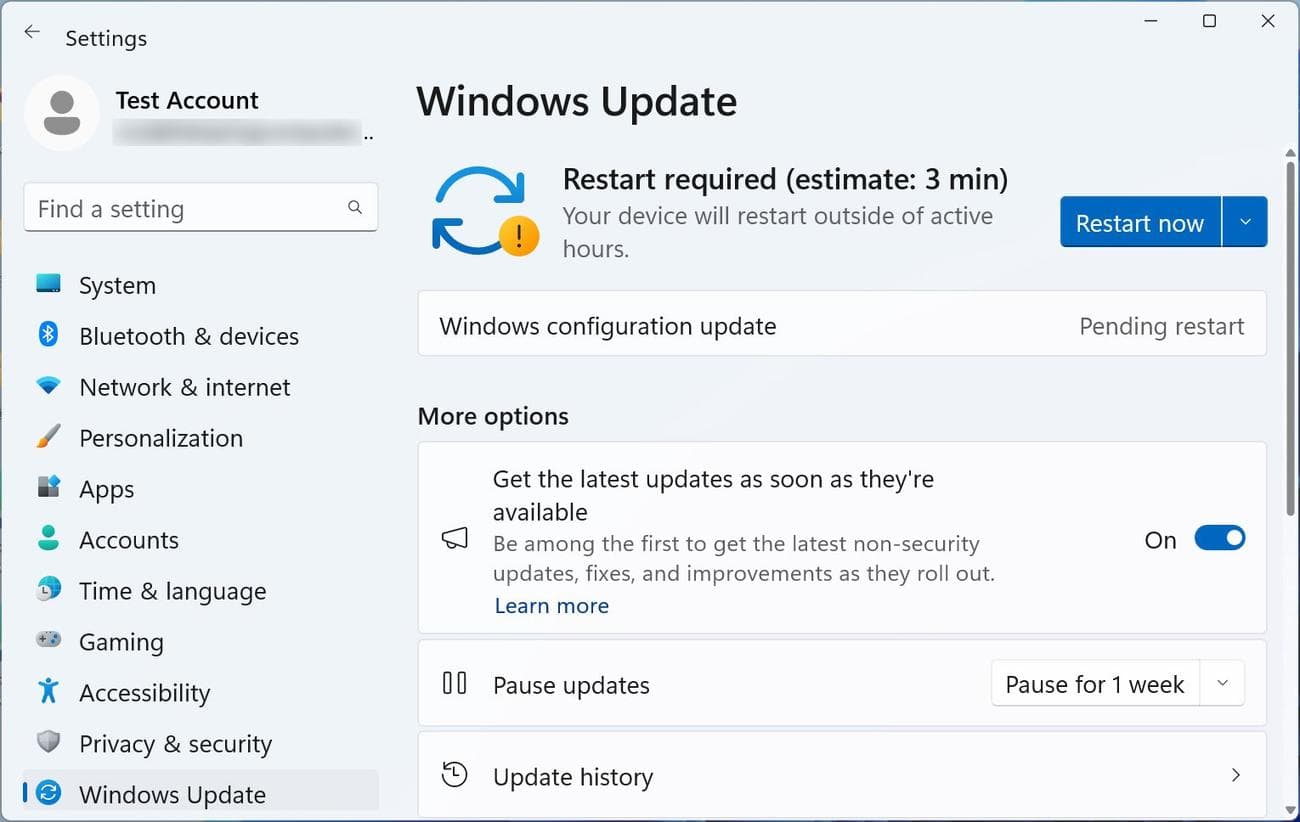This screenshot has width=1300, height=822.
Task: Open the Learn more link
Action: pos(551,605)
